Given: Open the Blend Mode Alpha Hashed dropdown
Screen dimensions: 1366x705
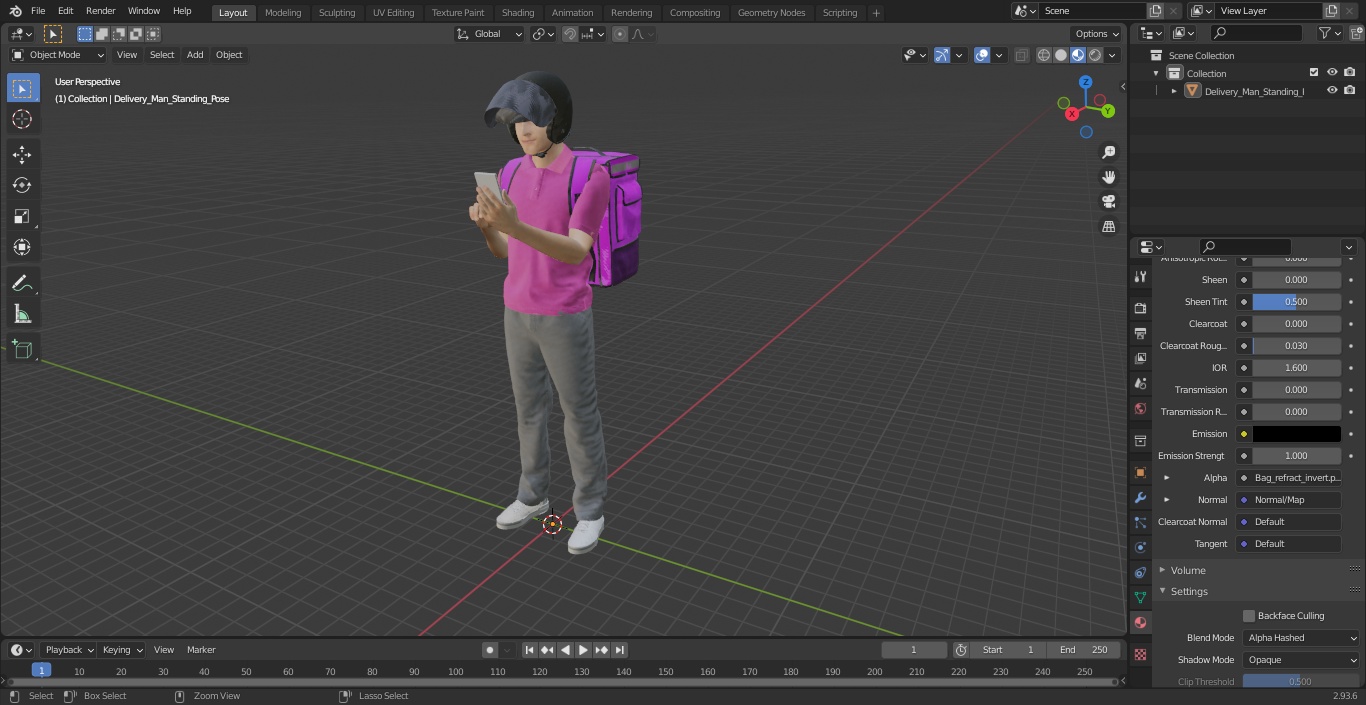Looking at the screenshot, I should coord(1302,638).
